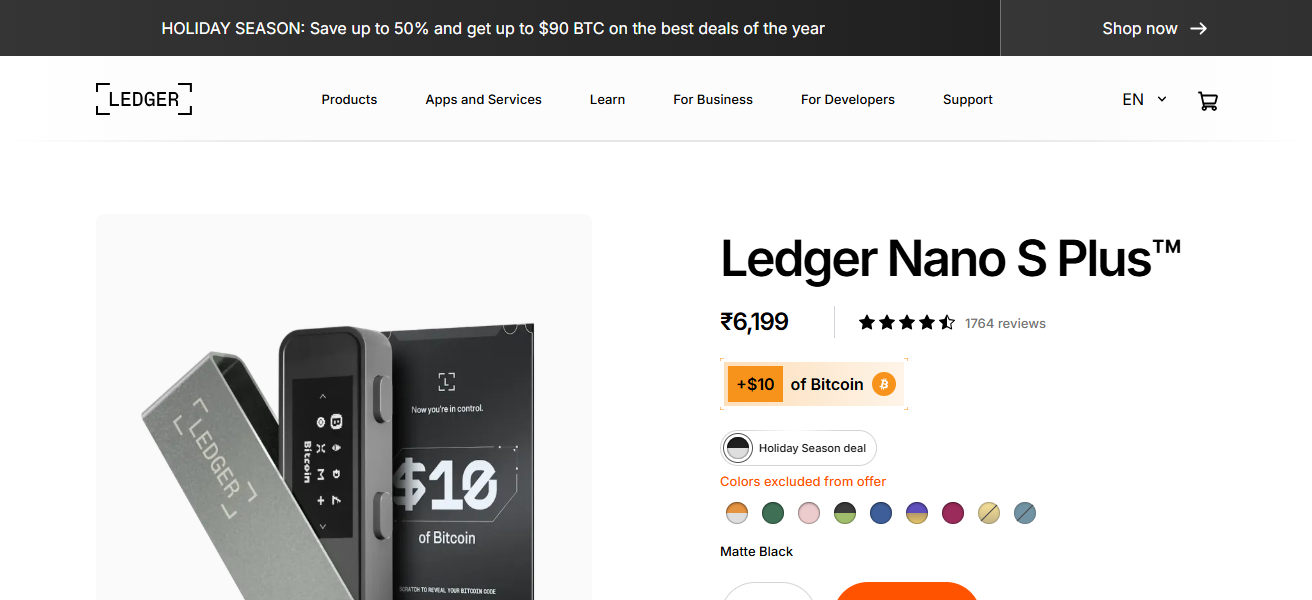Click the Ledger logo
1312x600 pixels.
point(143,98)
